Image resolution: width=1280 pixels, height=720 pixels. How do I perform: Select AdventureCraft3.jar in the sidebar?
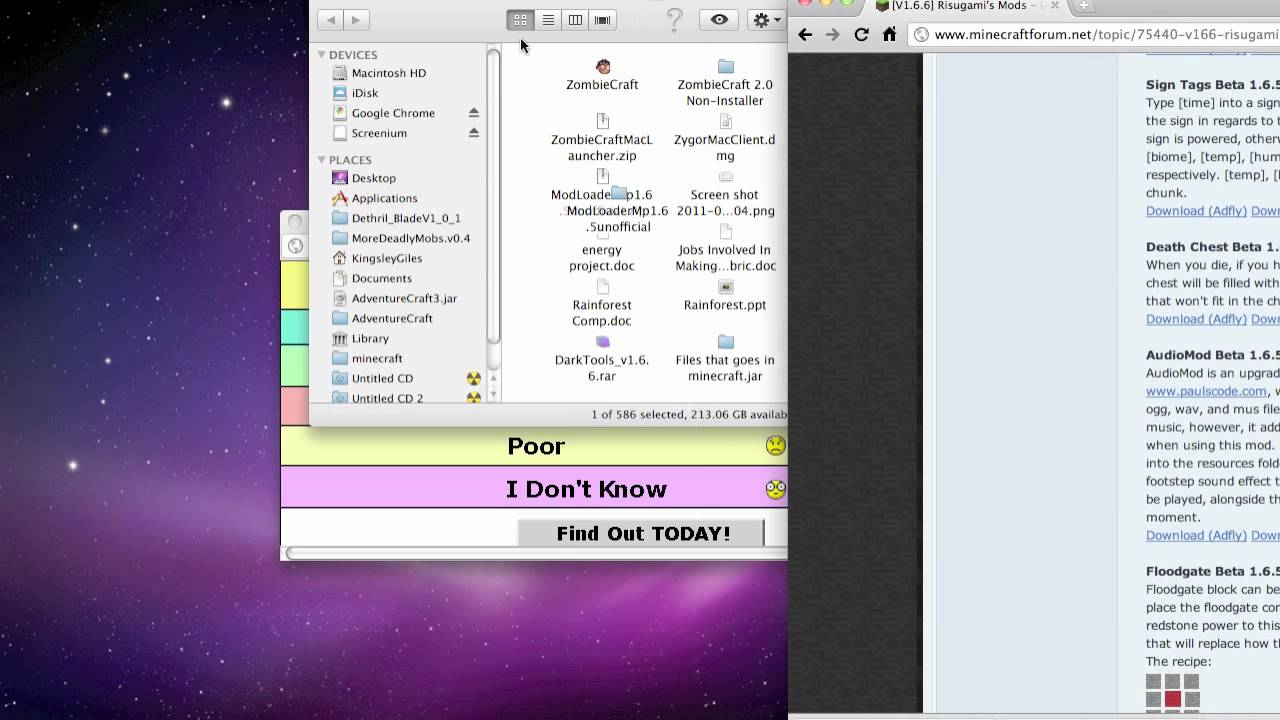(404, 298)
